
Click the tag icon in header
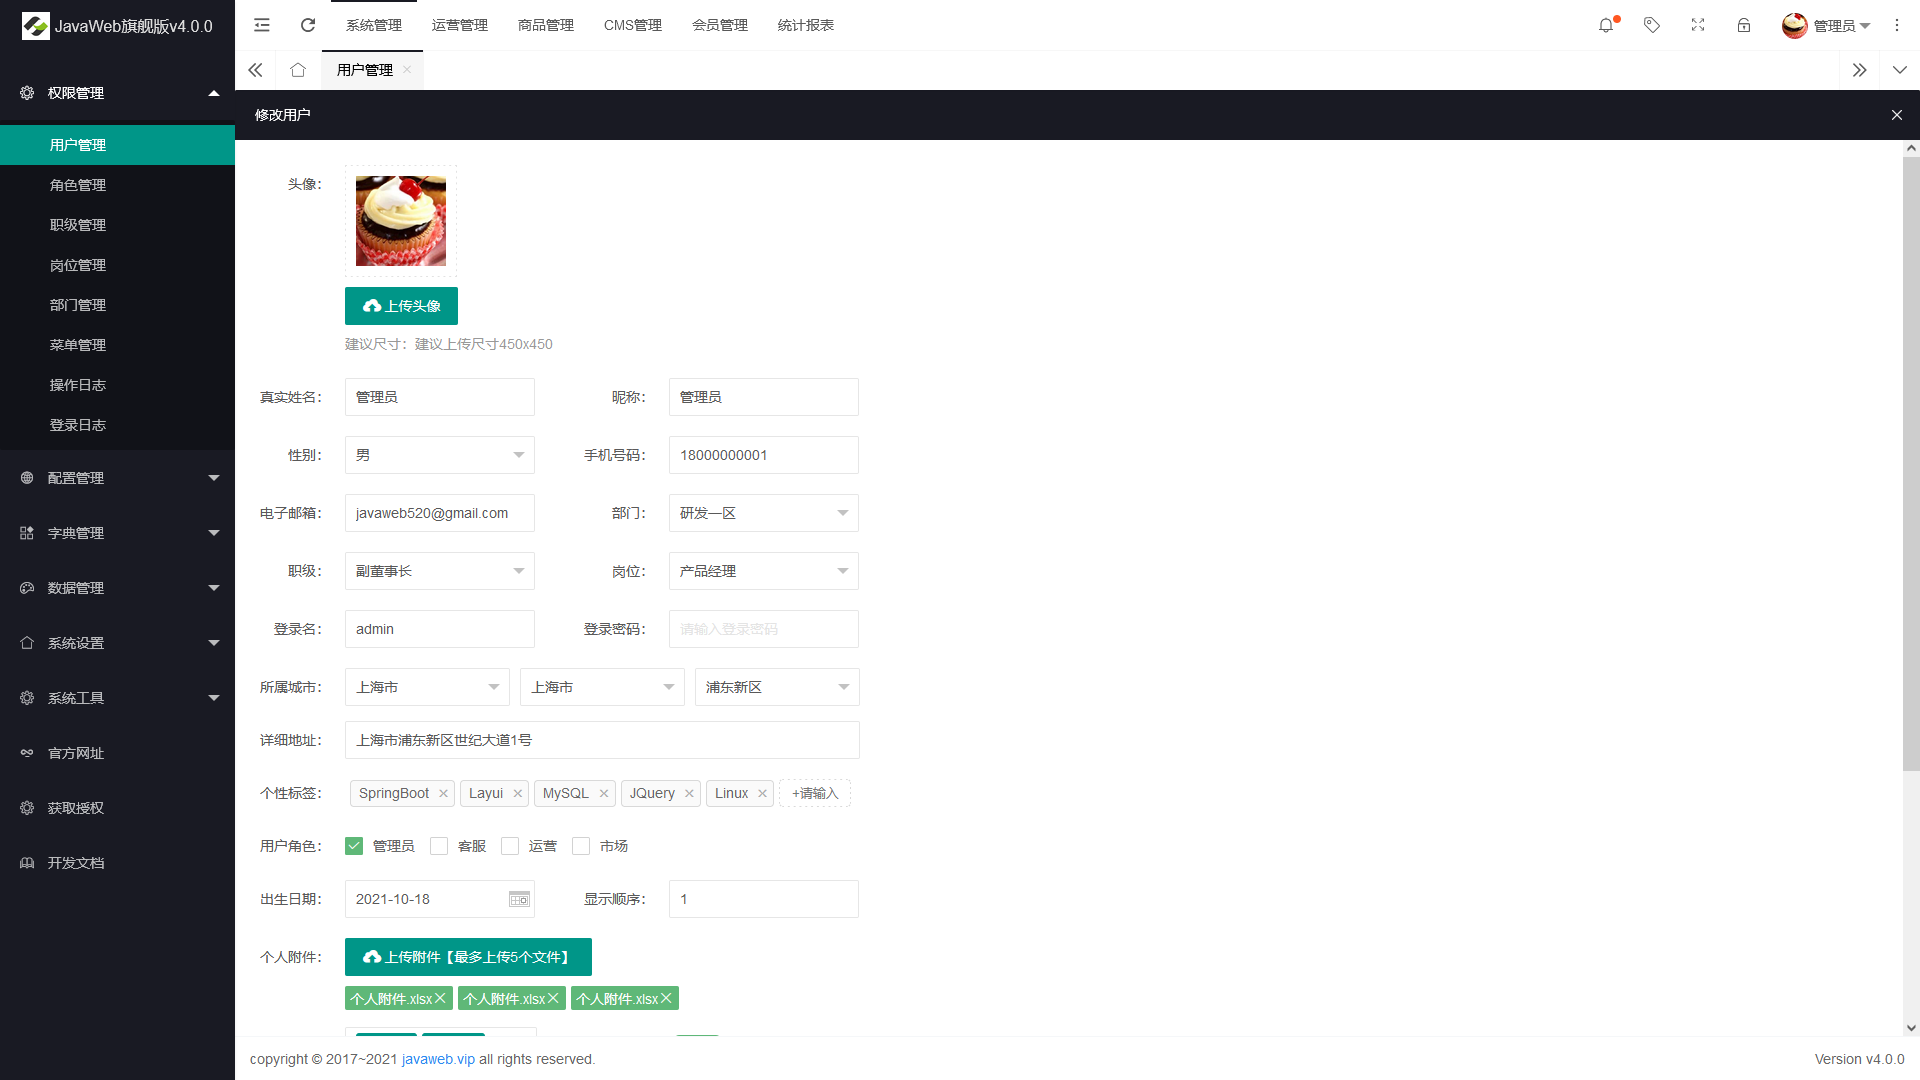[x=1652, y=25]
